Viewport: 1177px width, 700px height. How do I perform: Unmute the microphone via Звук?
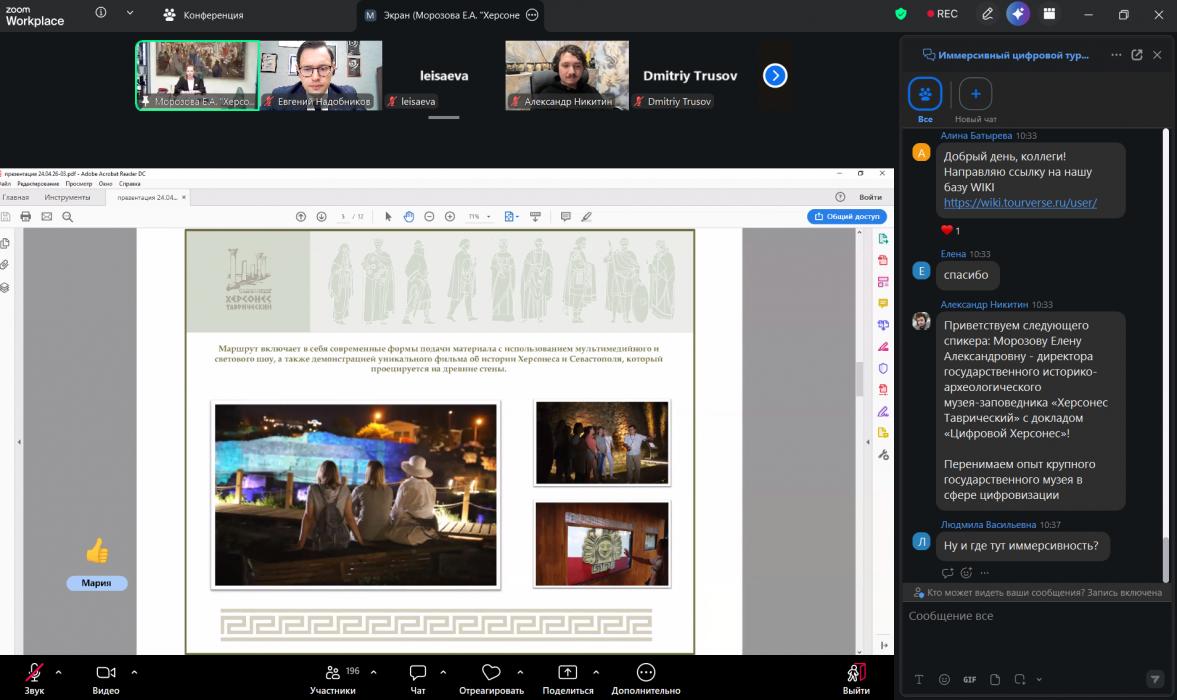point(34,679)
